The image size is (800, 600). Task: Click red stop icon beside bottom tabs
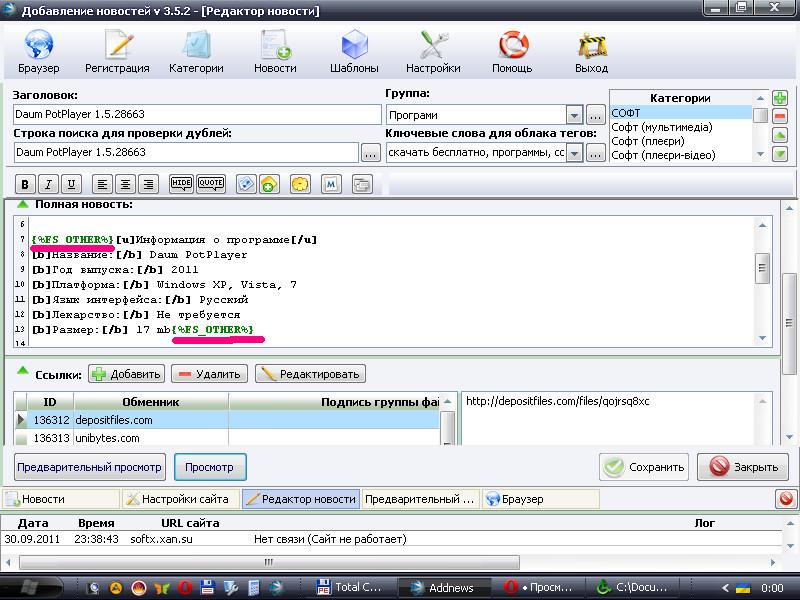point(786,498)
